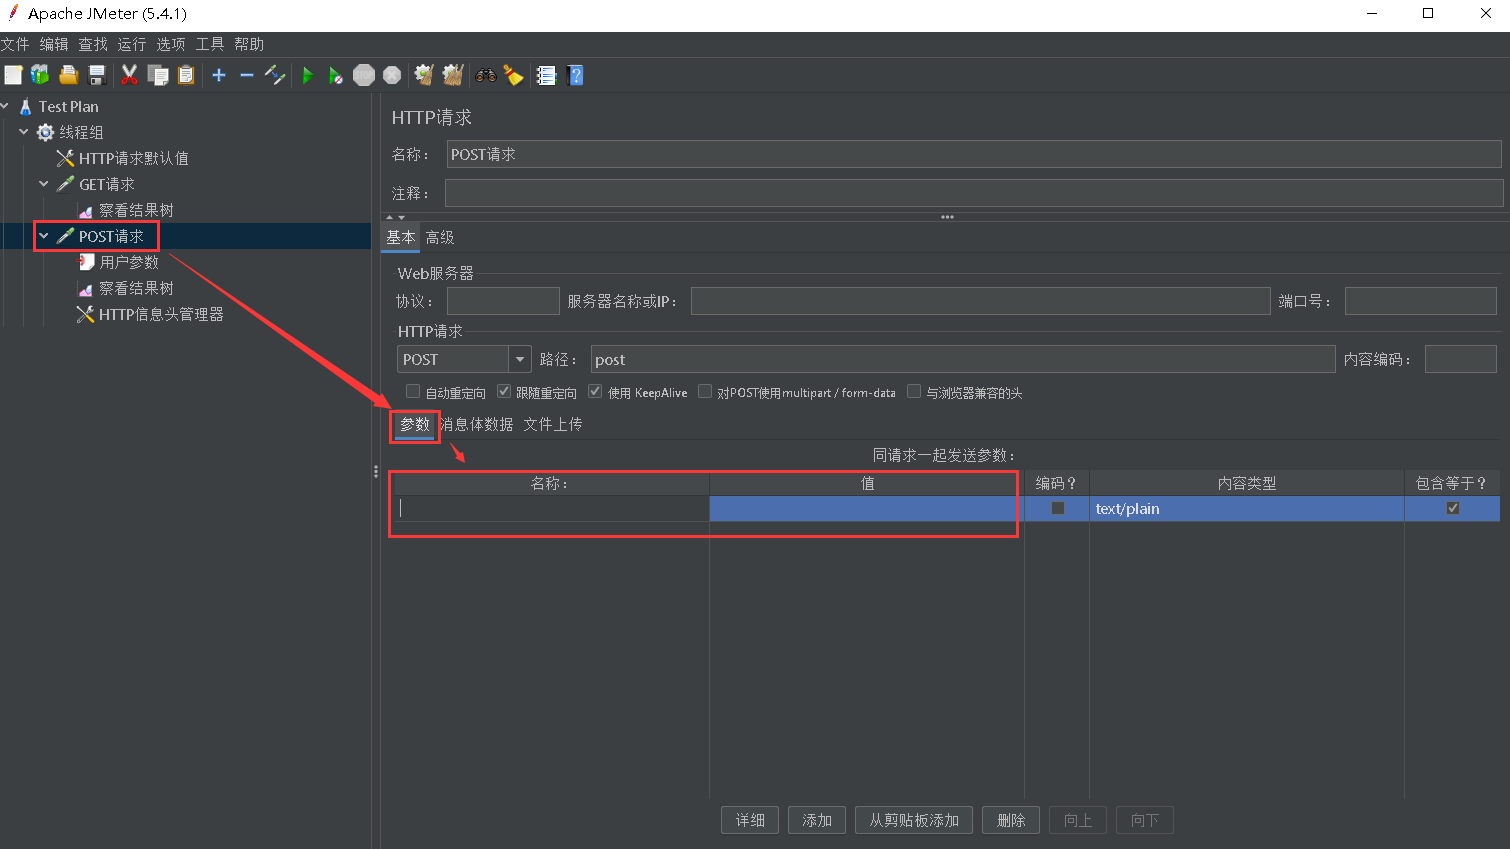Switch to the 高级 tab
The width and height of the screenshot is (1510, 849).
(x=440, y=238)
